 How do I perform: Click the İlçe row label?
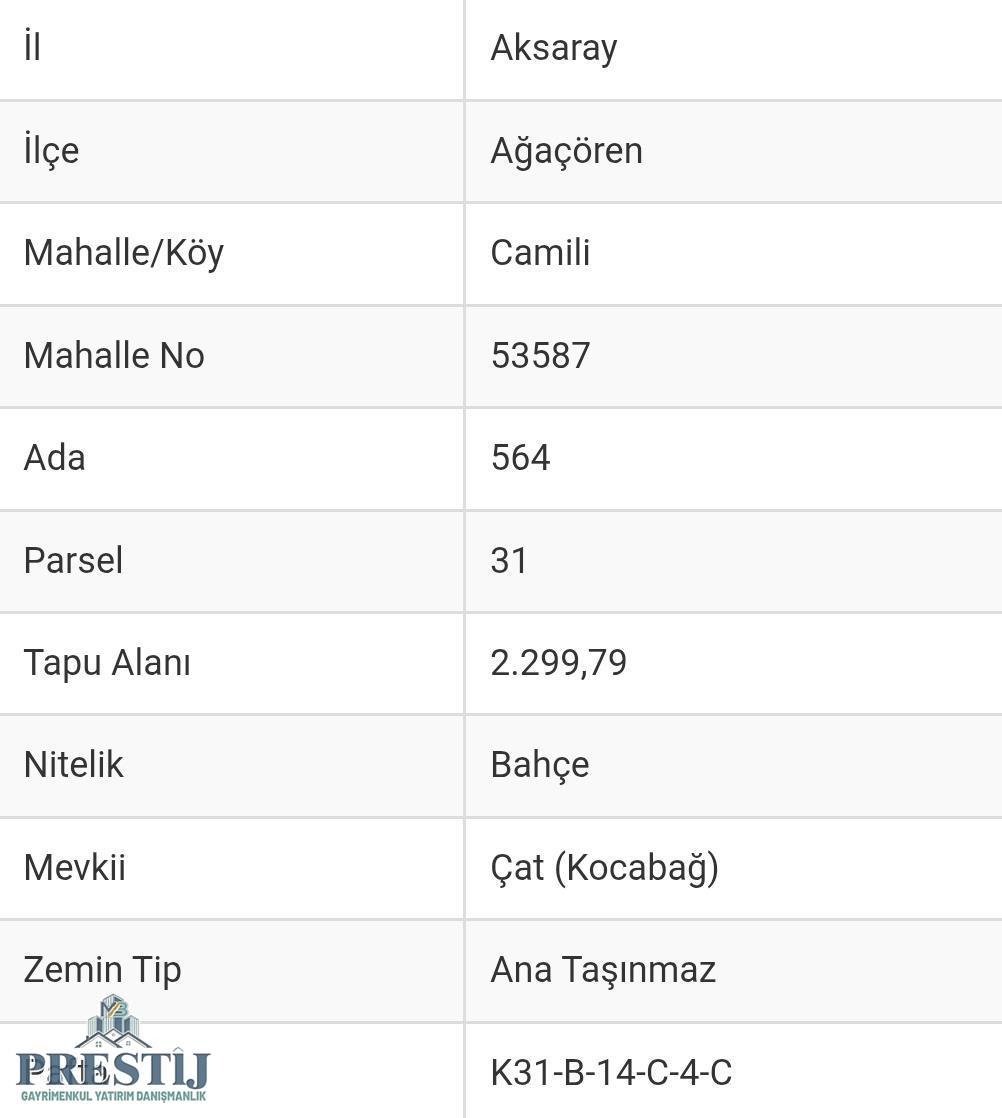click(51, 150)
